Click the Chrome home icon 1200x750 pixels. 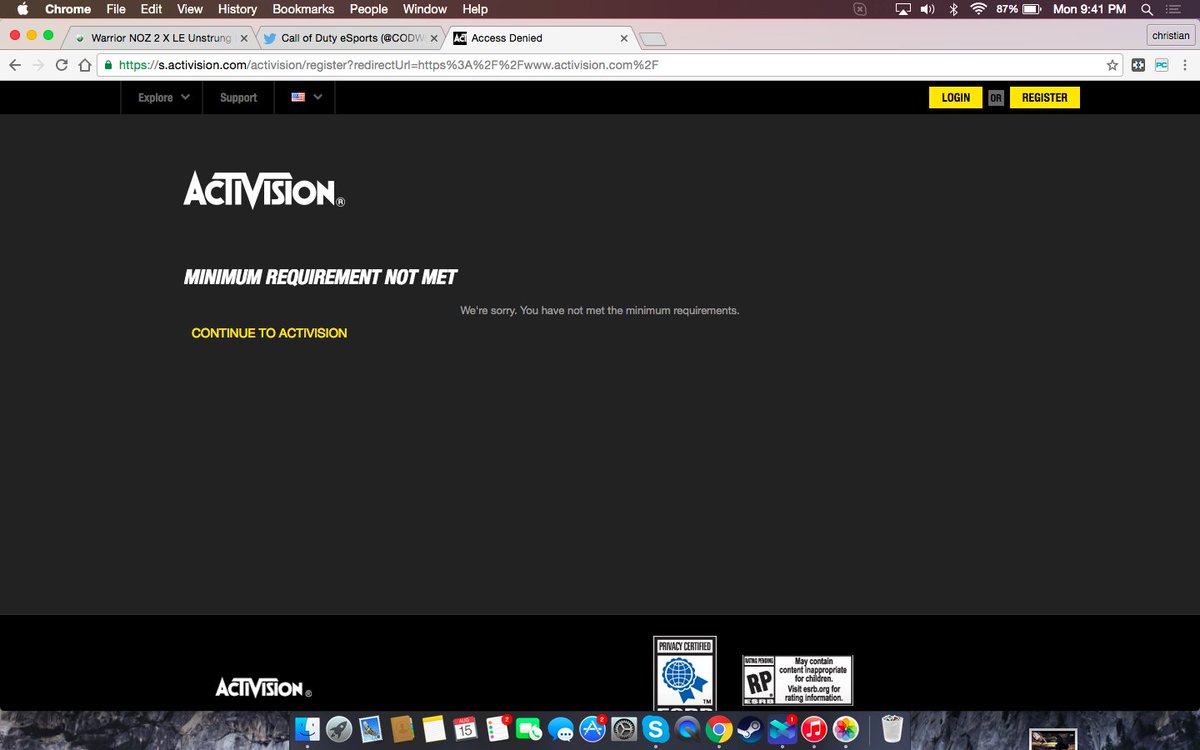85,65
